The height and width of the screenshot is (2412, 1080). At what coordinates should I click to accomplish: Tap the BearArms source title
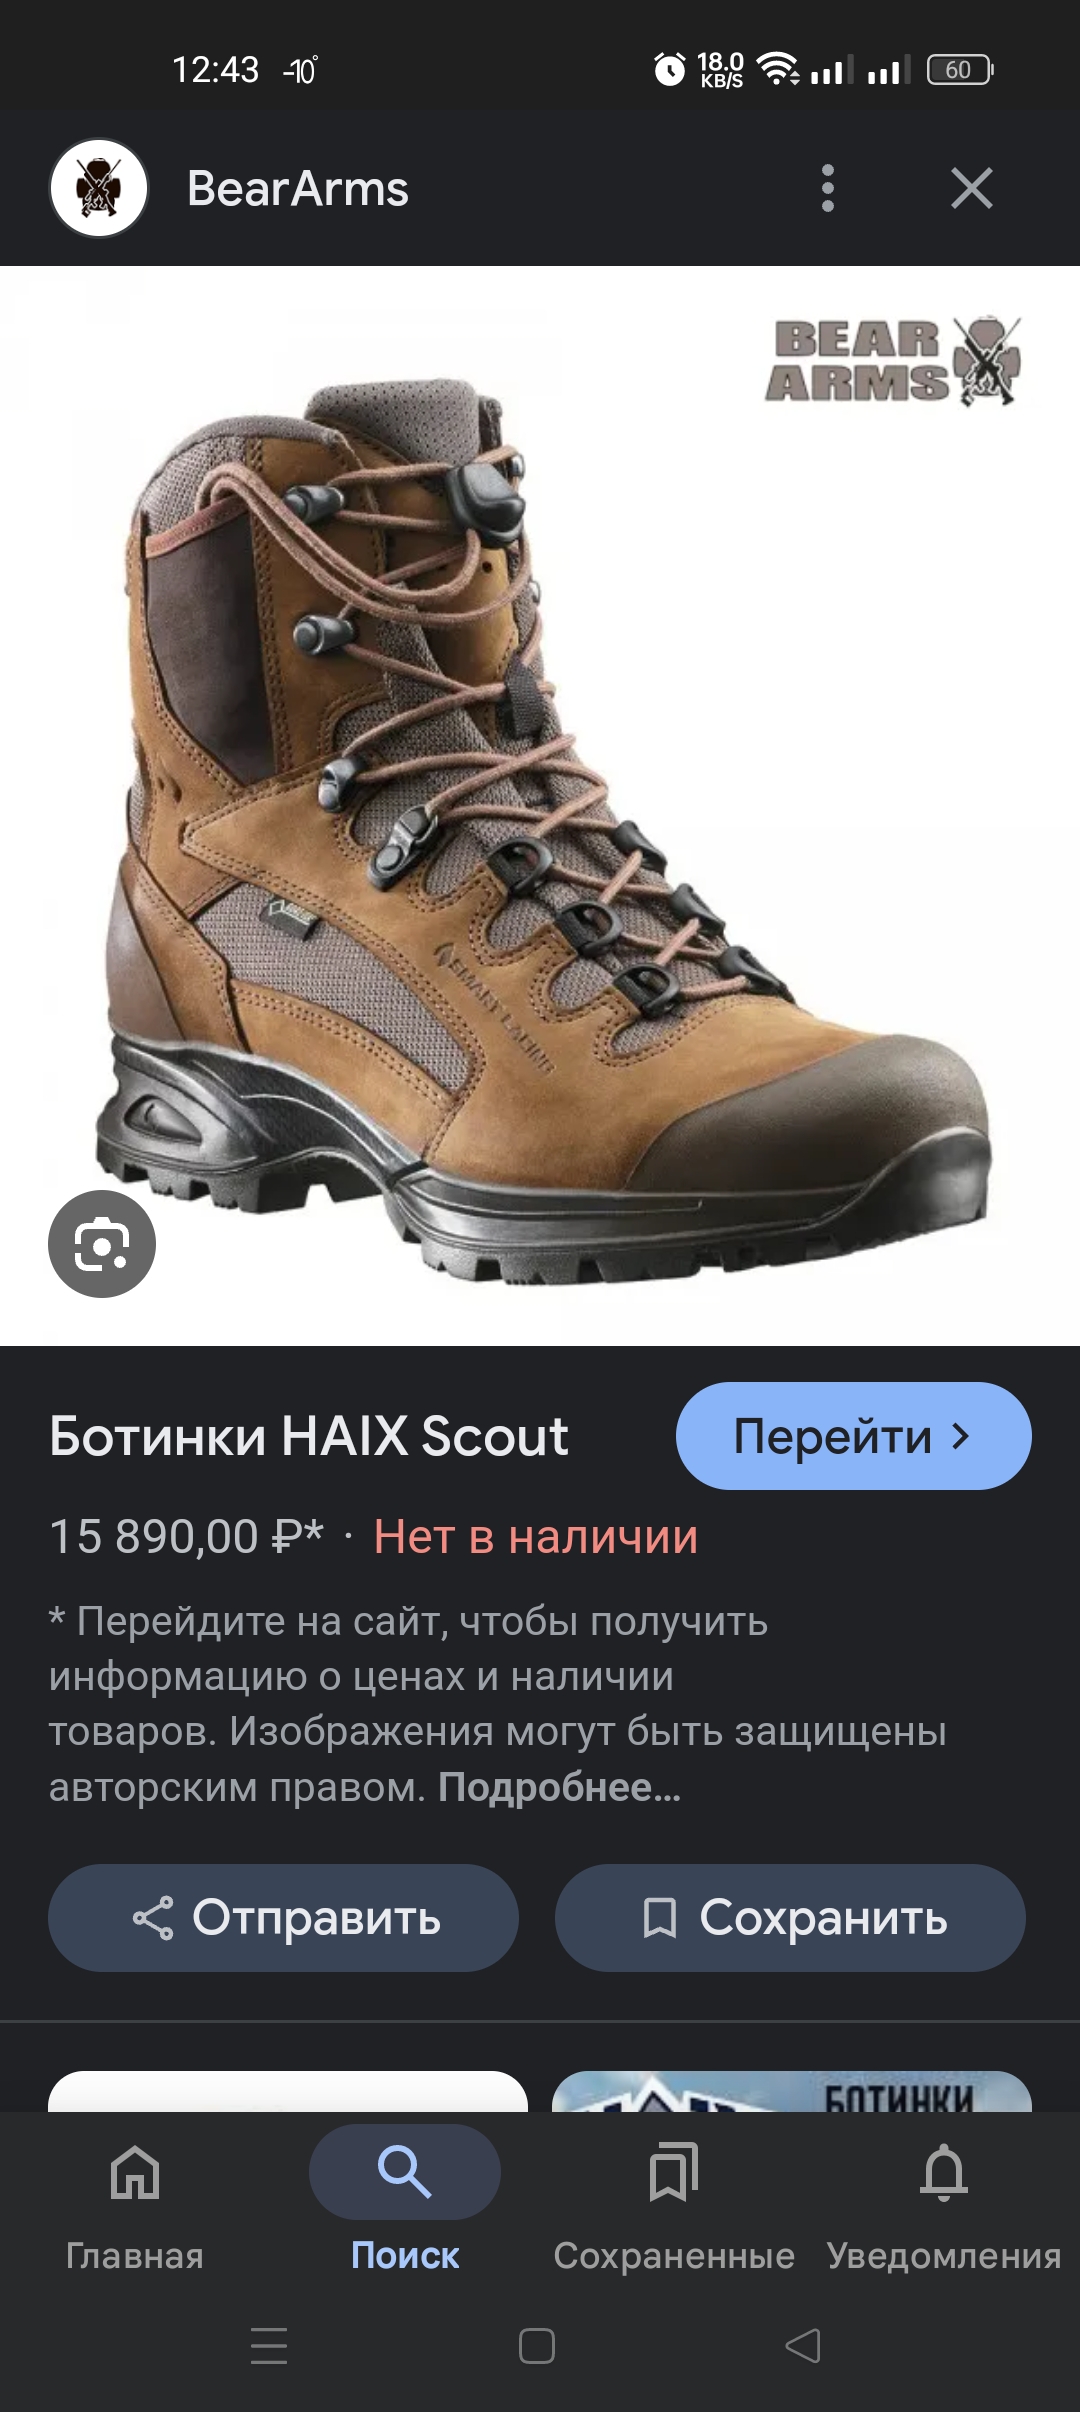coord(298,188)
